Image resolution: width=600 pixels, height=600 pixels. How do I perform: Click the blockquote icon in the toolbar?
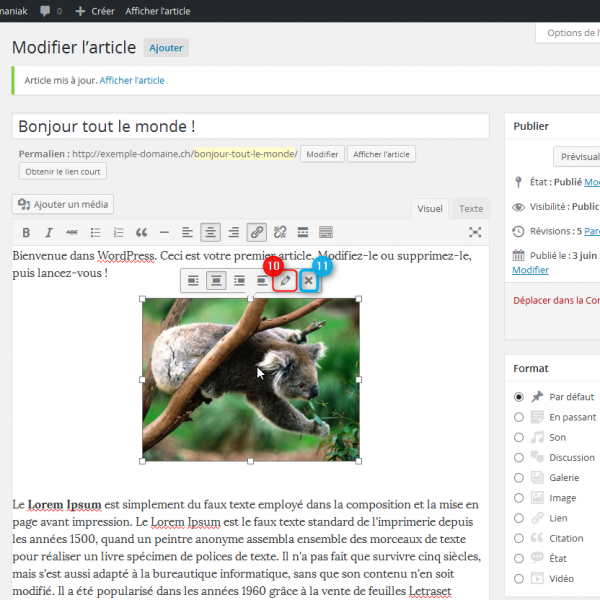pos(141,232)
